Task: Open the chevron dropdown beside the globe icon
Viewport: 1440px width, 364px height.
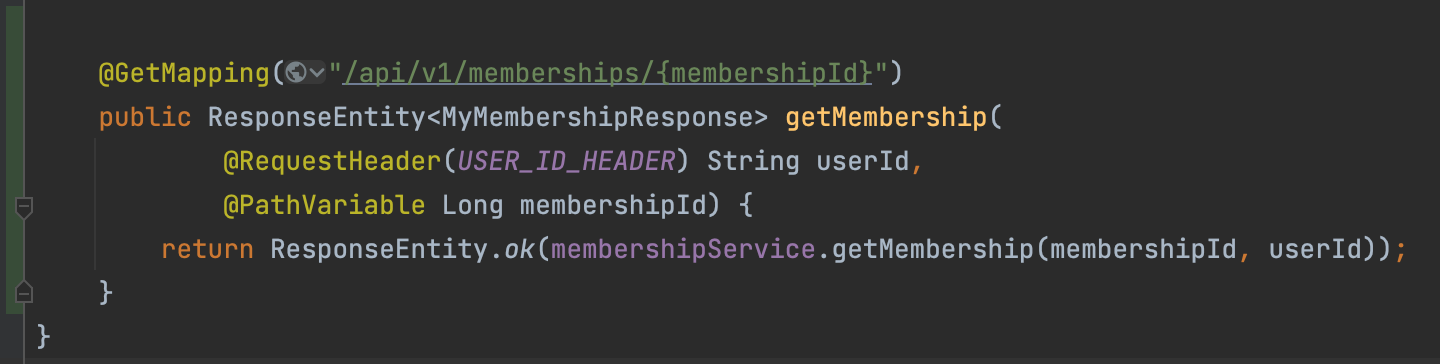Action: click(x=318, y=72)
